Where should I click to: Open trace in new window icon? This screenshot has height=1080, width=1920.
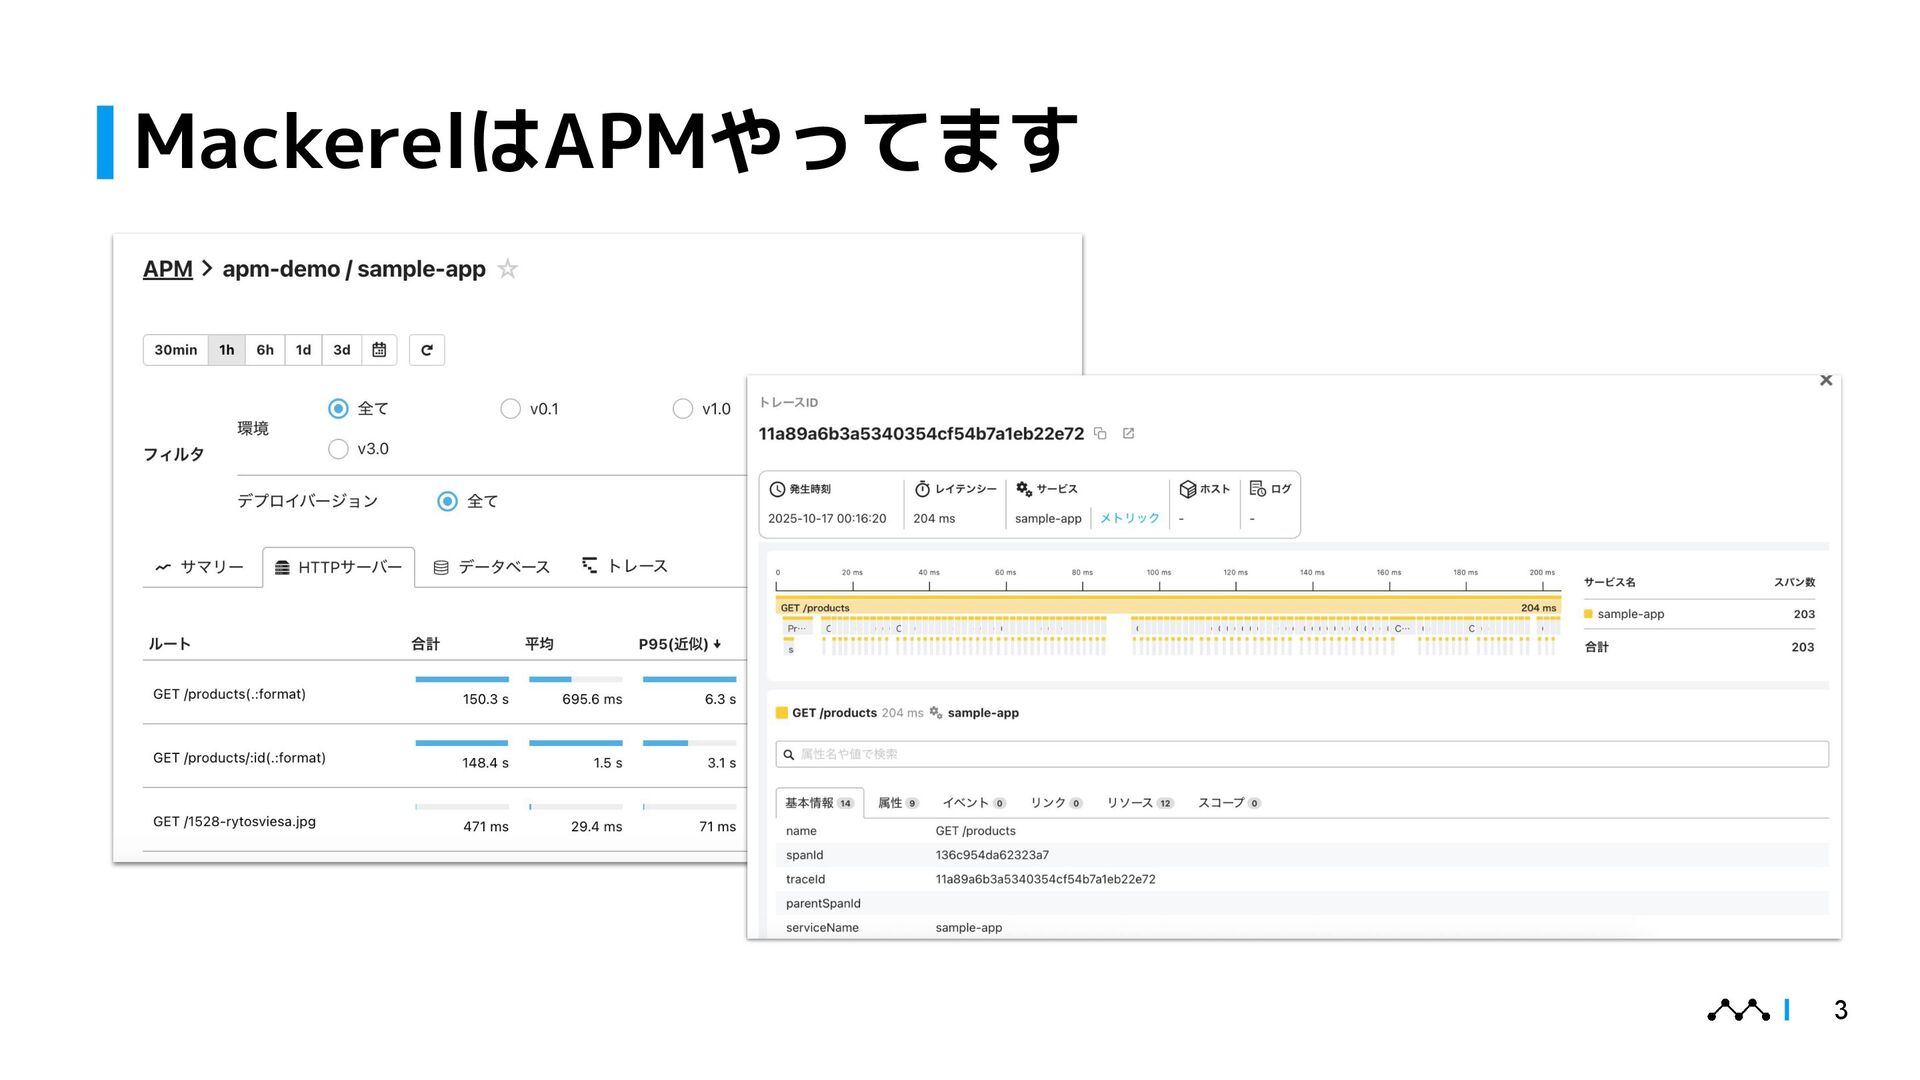(1129, 434)
